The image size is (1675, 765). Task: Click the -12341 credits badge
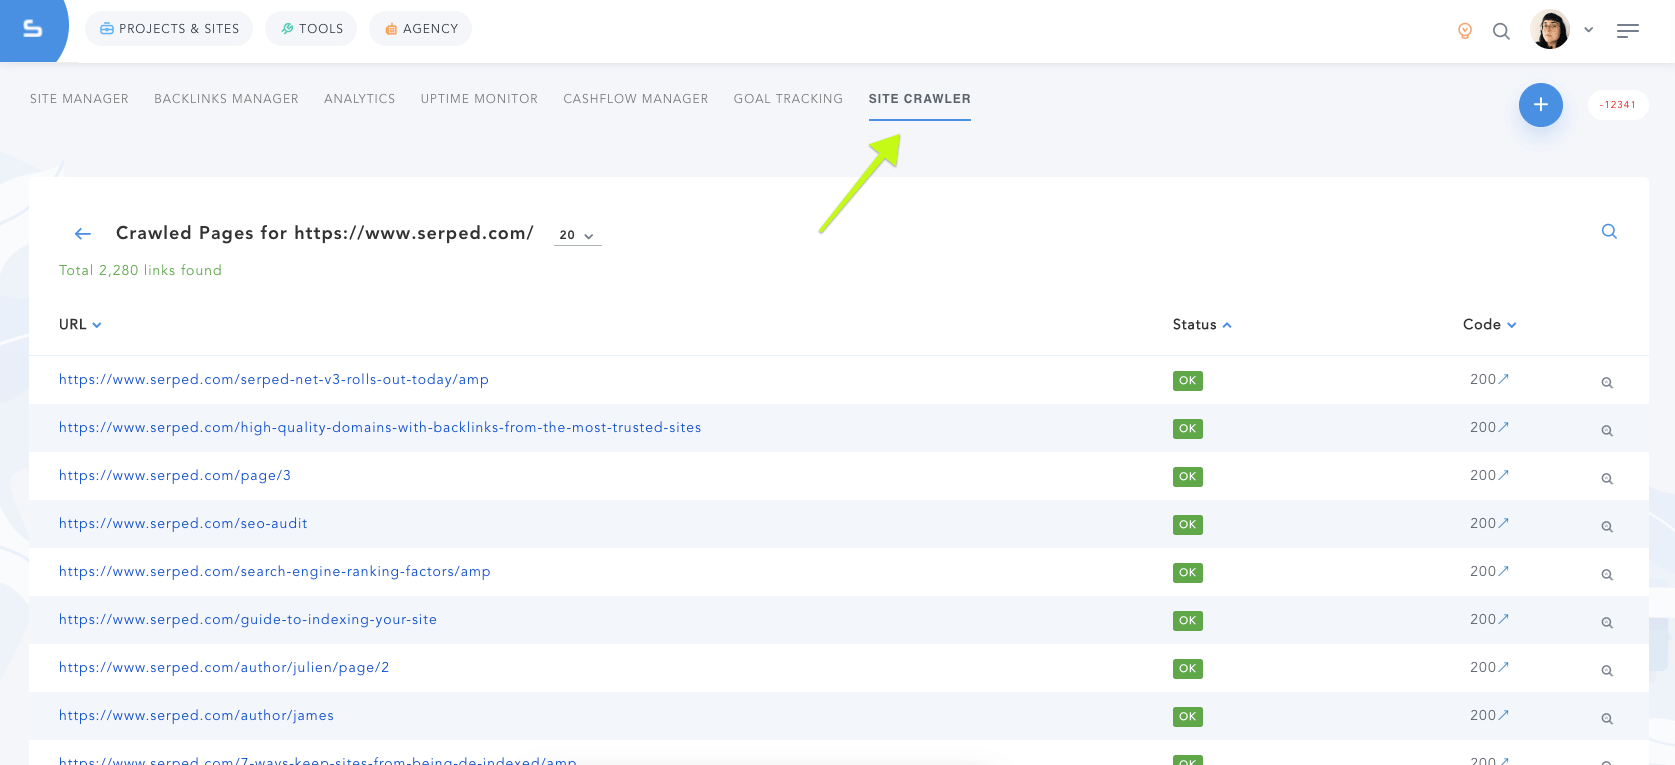click(x=1618, y=105)
